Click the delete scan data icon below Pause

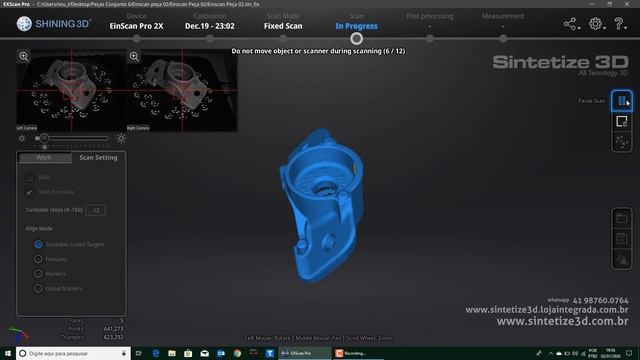[622, 121]
